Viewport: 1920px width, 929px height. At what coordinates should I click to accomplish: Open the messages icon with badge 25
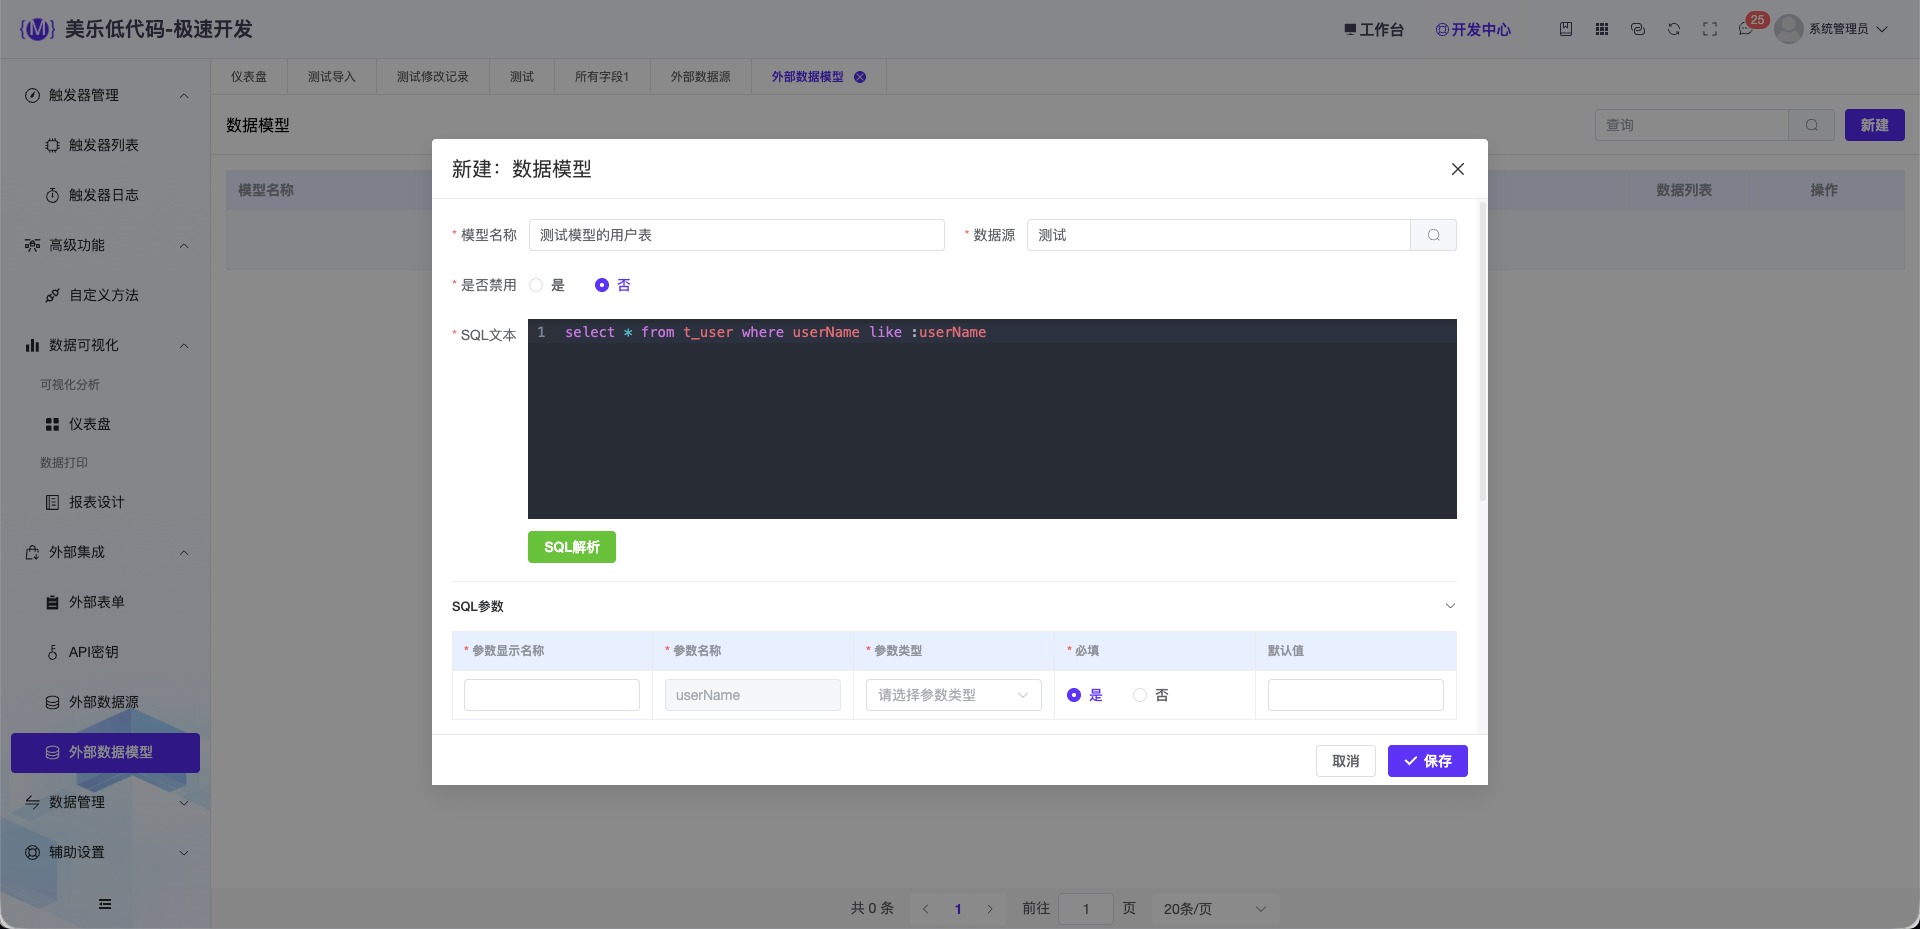1746,29
